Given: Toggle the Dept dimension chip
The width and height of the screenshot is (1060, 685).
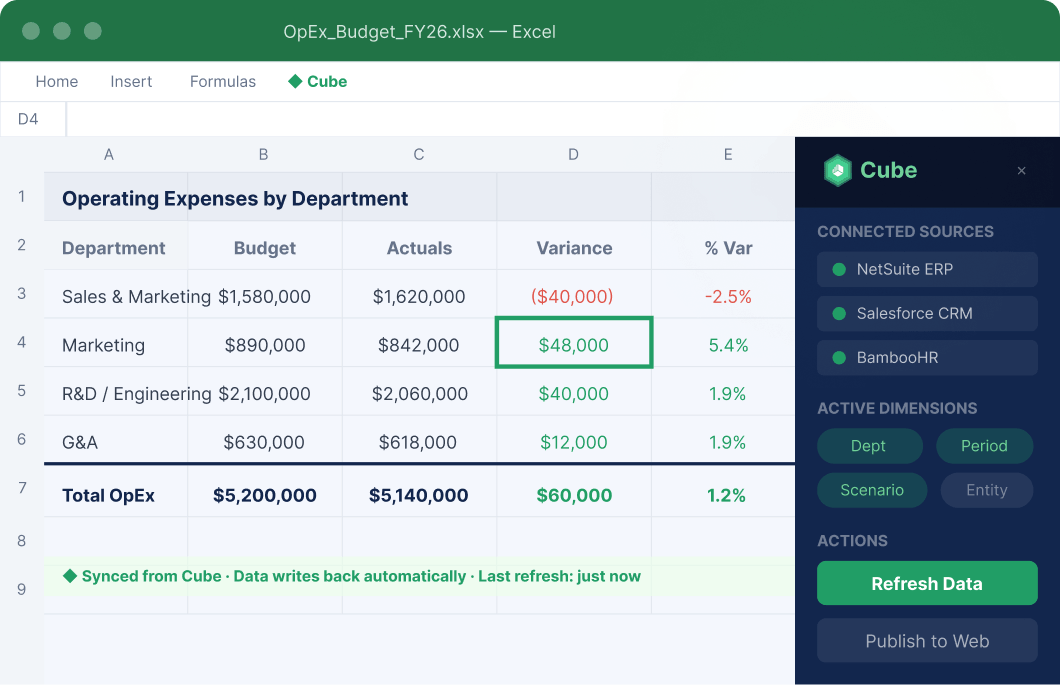Looking at the screenshot, I should click(x=869, y=446).
